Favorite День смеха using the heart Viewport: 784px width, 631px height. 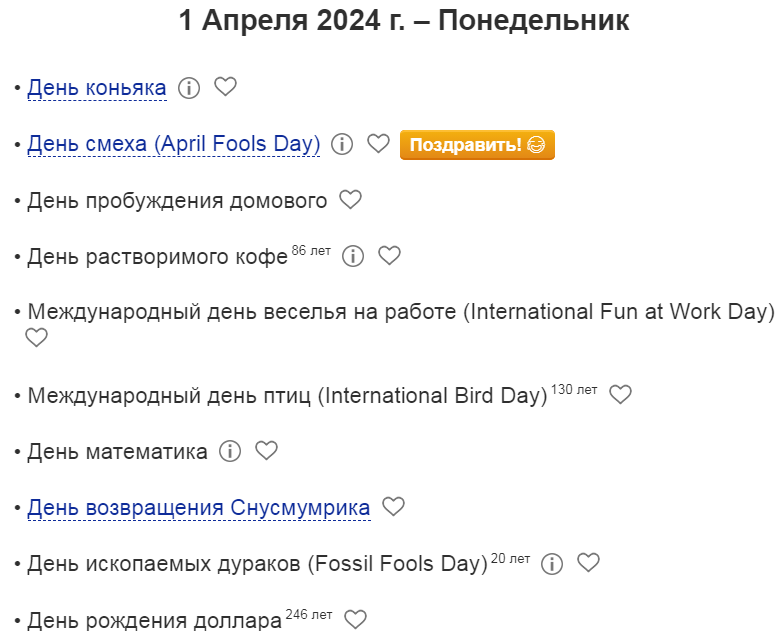pos(378,144)
